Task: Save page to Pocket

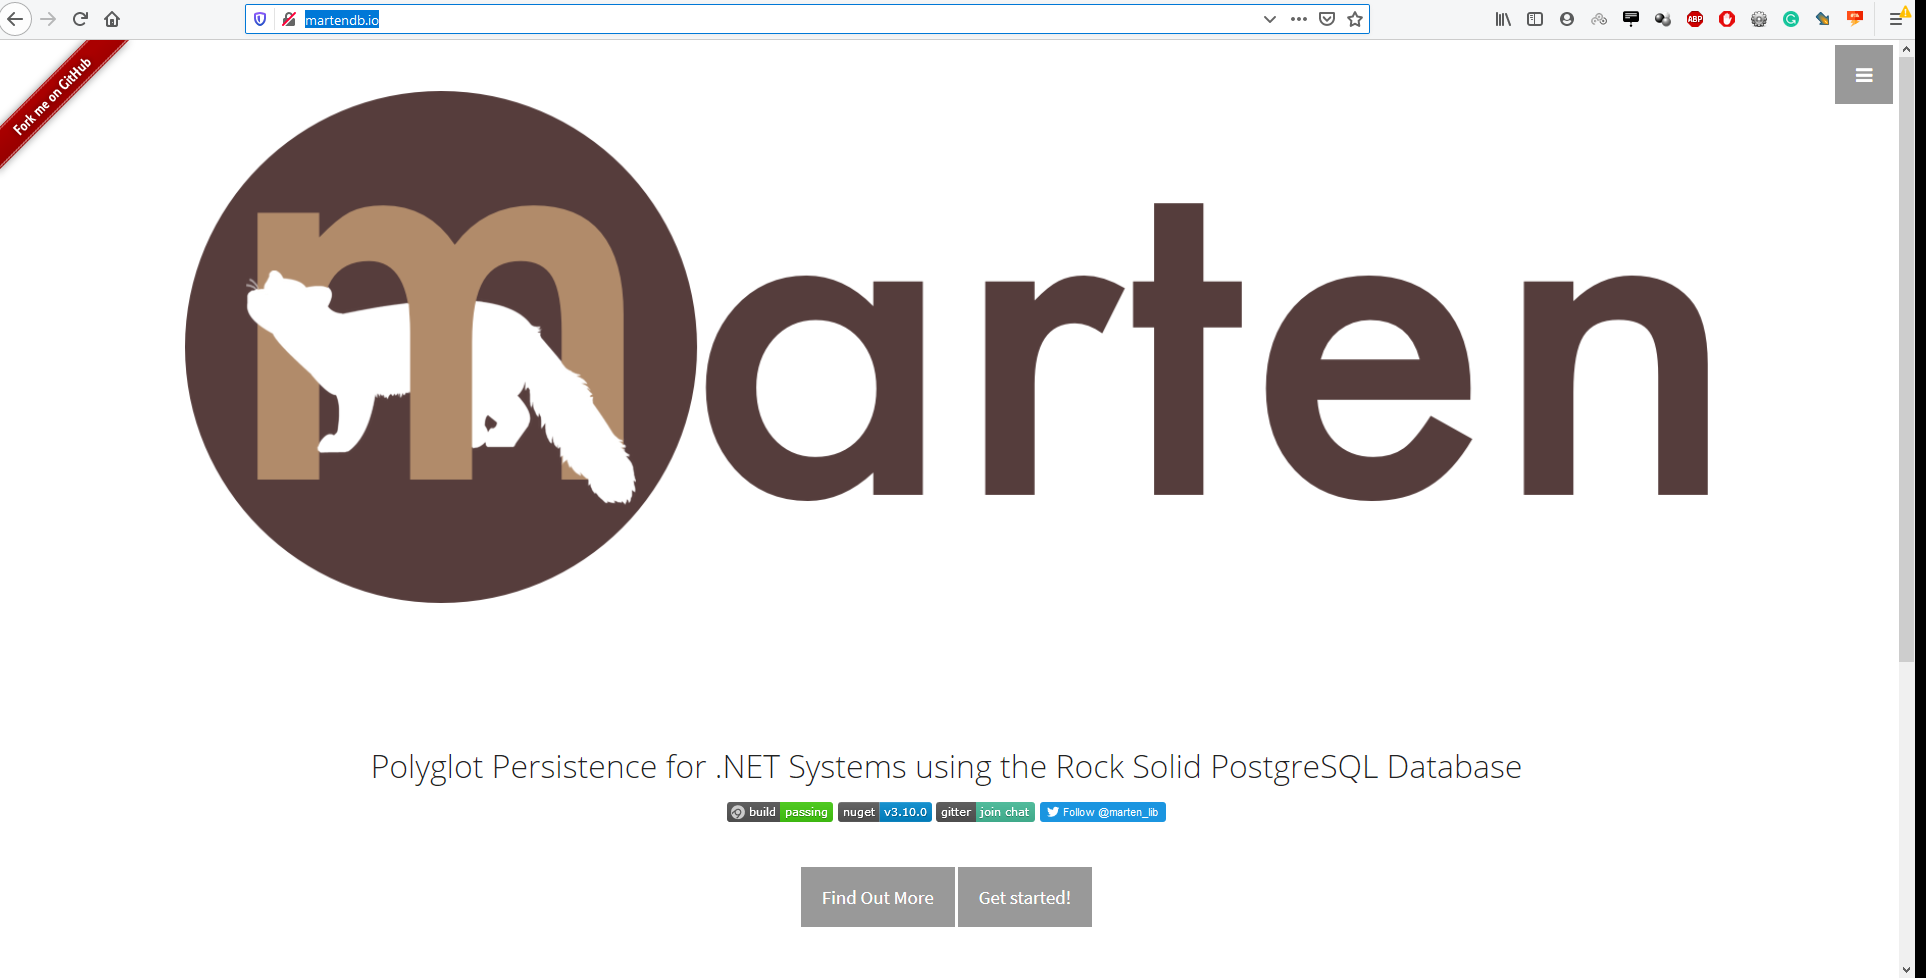Action: [1327, 19]
